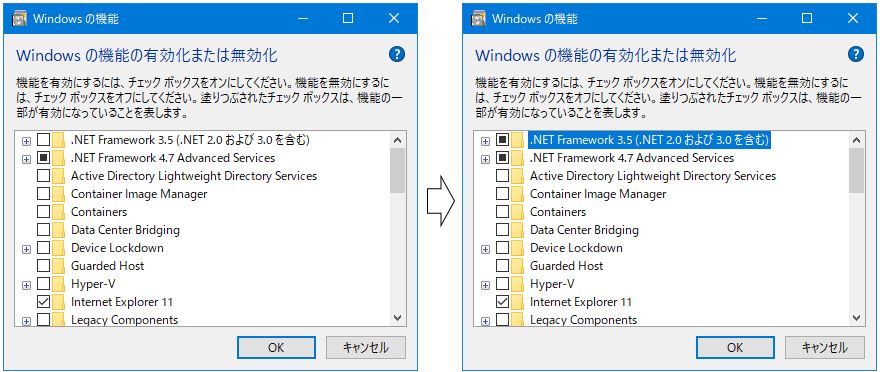The width and height of the screenshot is (880, 372).
Task: Check Legacy Components box in the left window
Action: (x=43, y=320)
